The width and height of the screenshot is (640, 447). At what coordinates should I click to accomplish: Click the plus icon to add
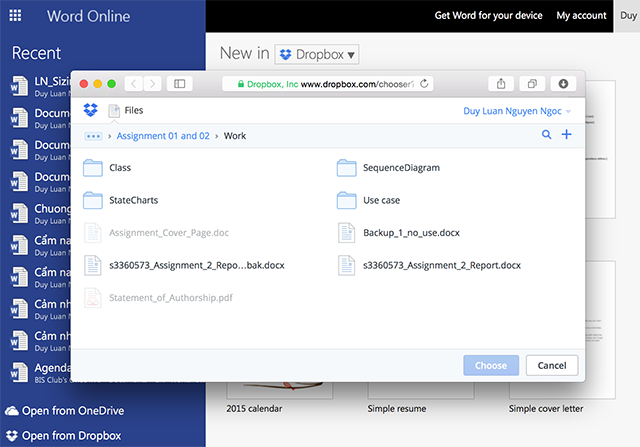click(x=567, y=134)
